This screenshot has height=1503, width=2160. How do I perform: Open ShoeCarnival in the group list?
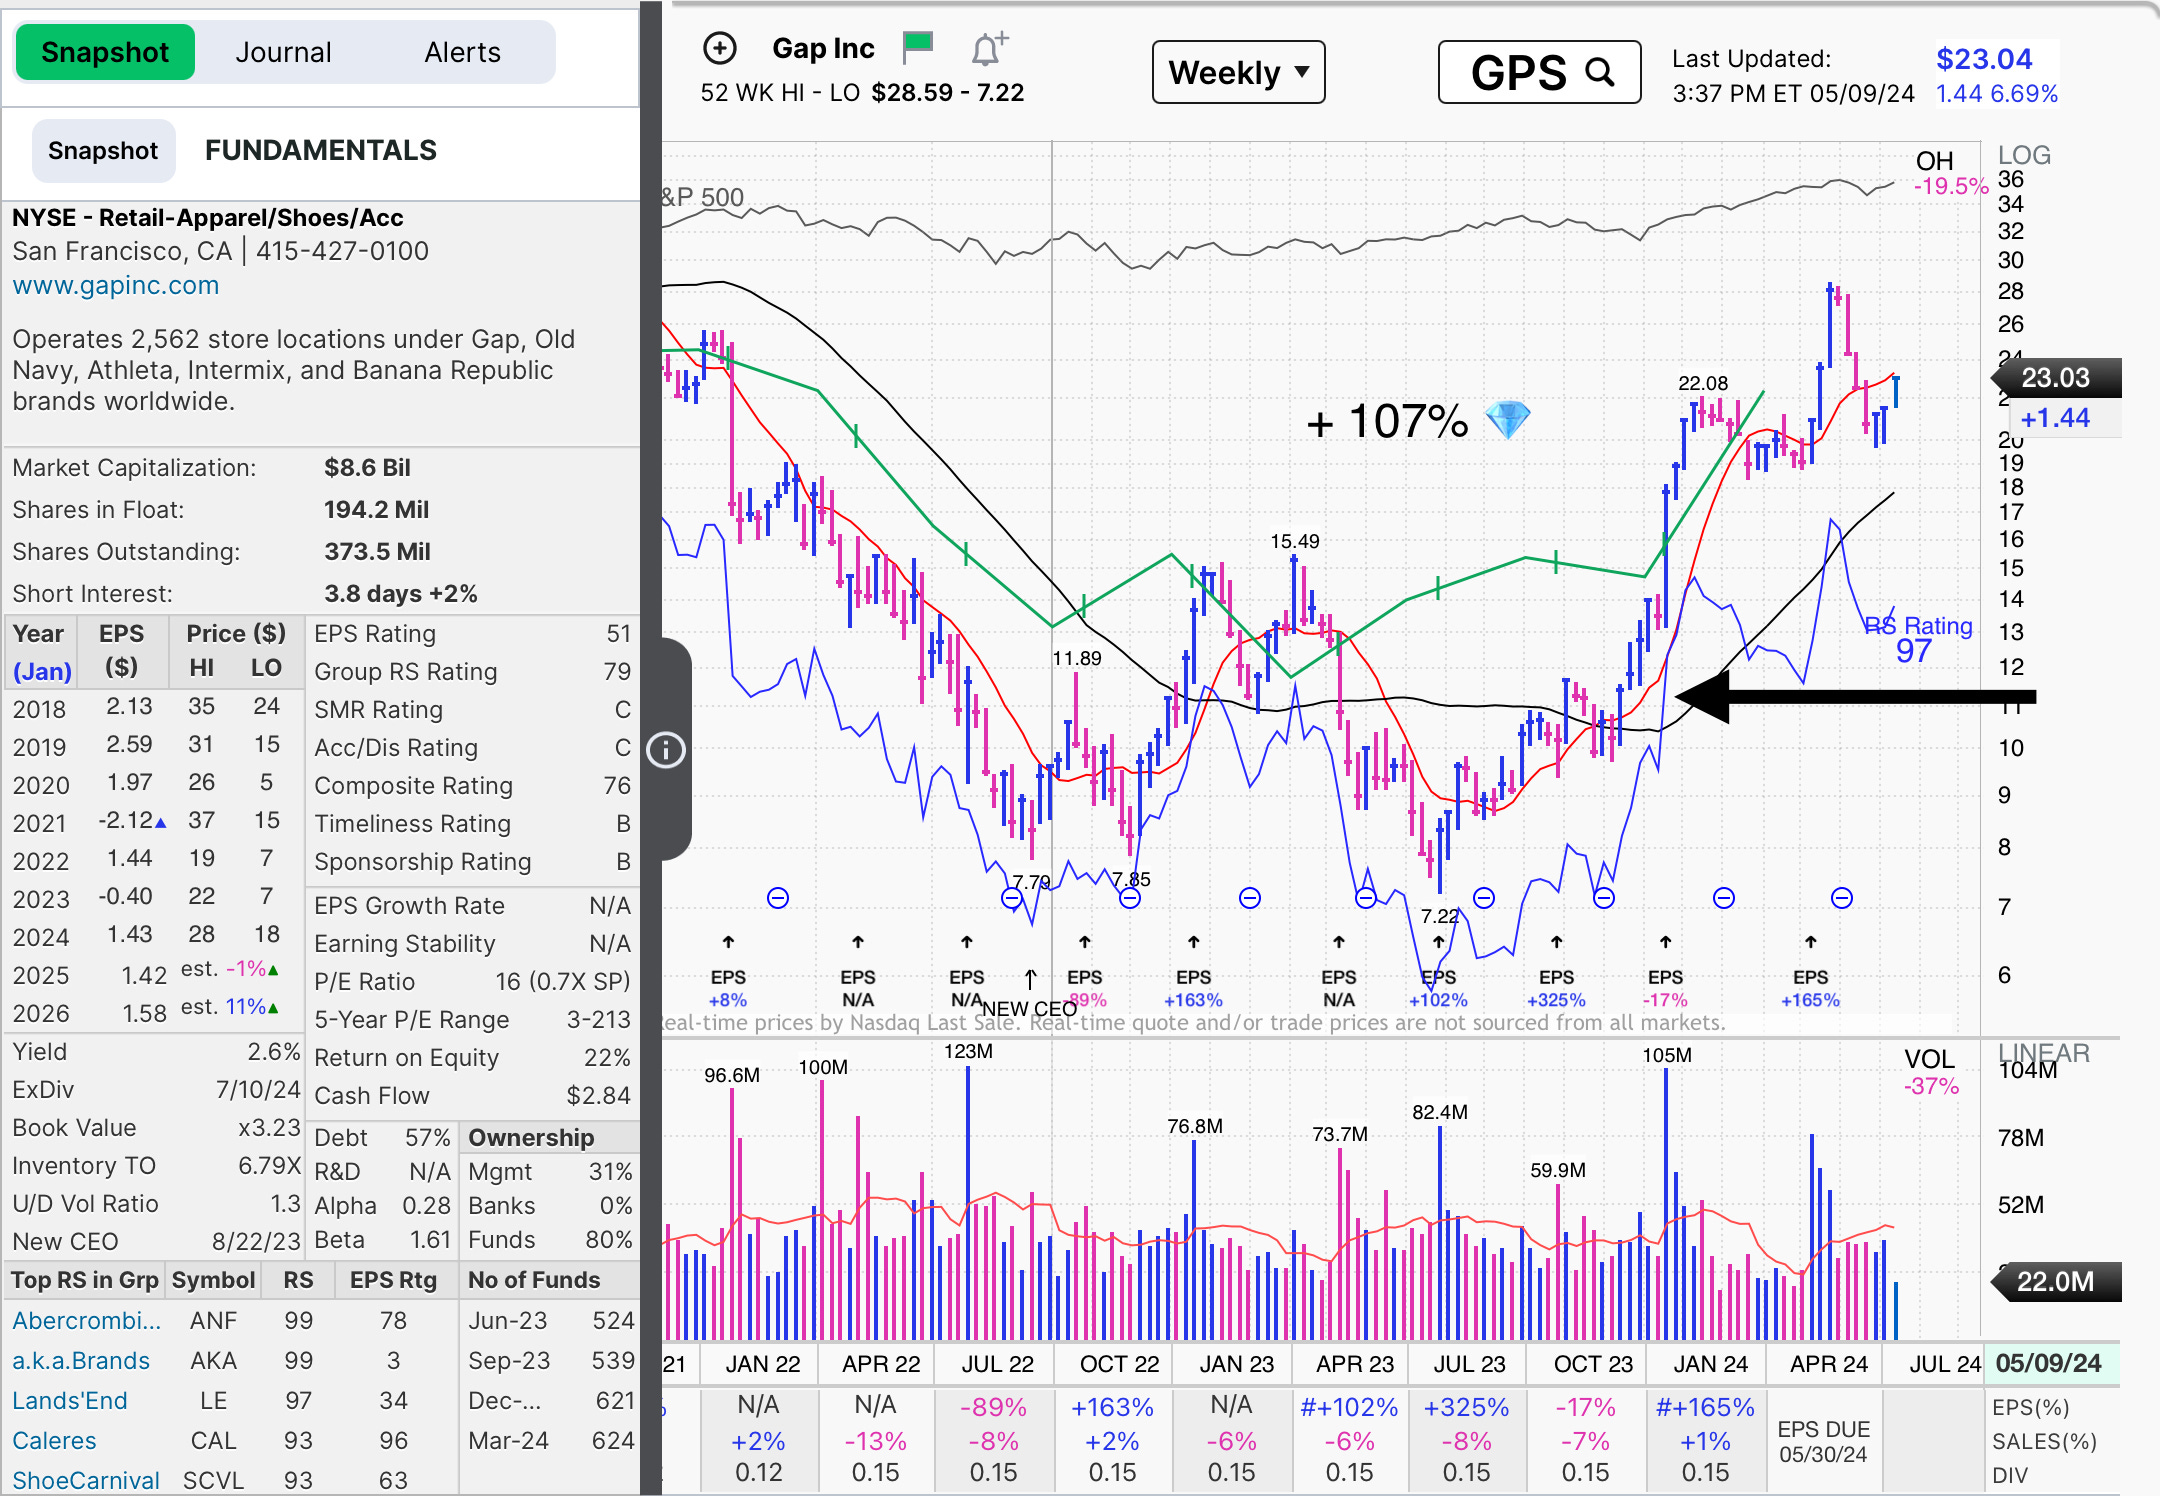pos(86,1479)
